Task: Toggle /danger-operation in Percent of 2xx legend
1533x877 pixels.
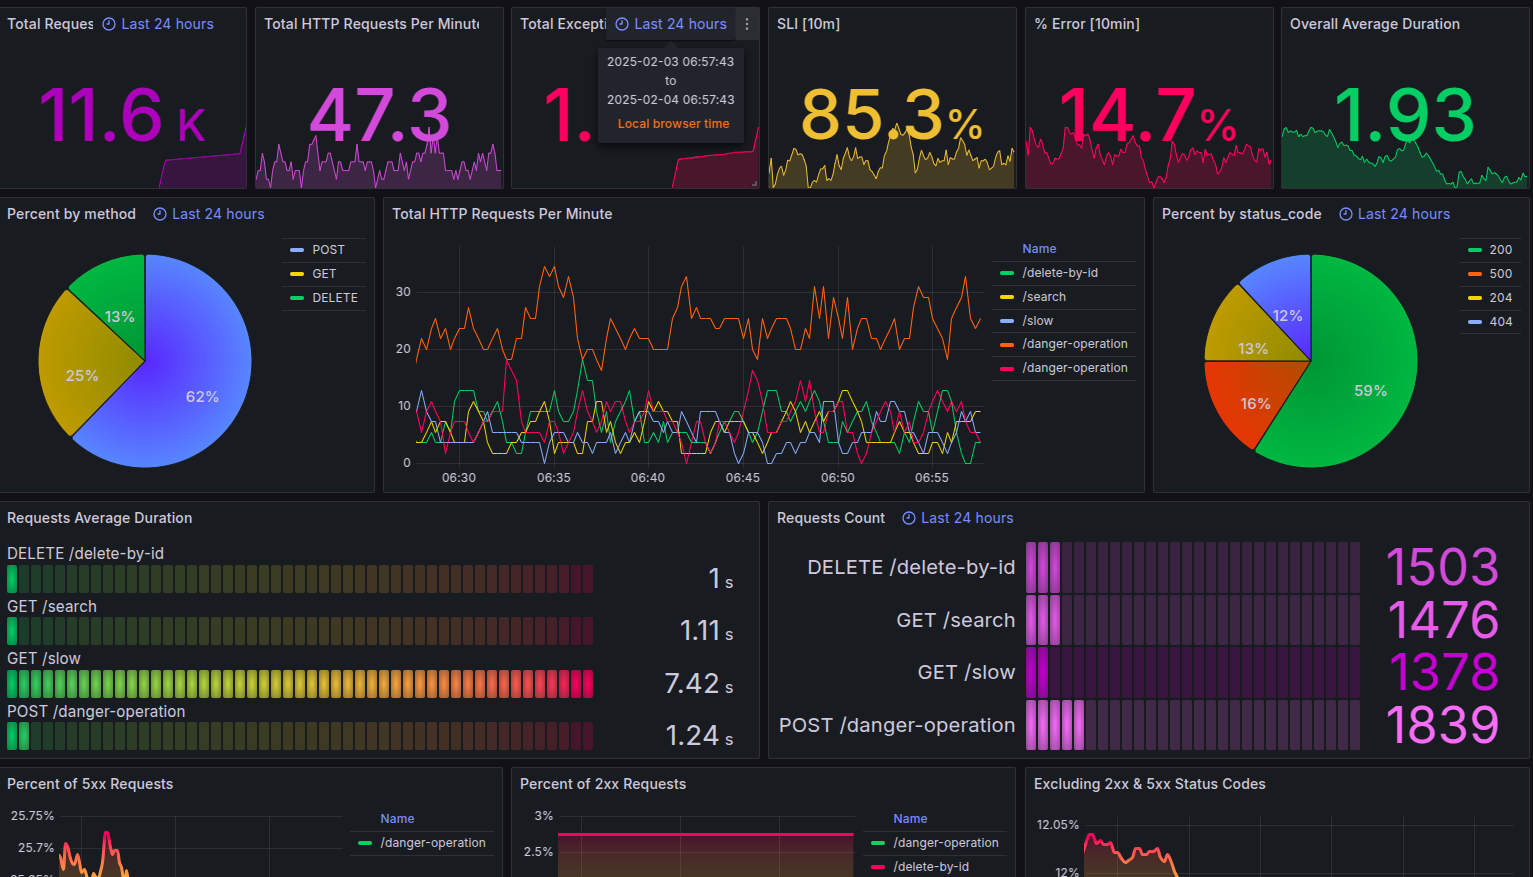Action: point(946,843)
